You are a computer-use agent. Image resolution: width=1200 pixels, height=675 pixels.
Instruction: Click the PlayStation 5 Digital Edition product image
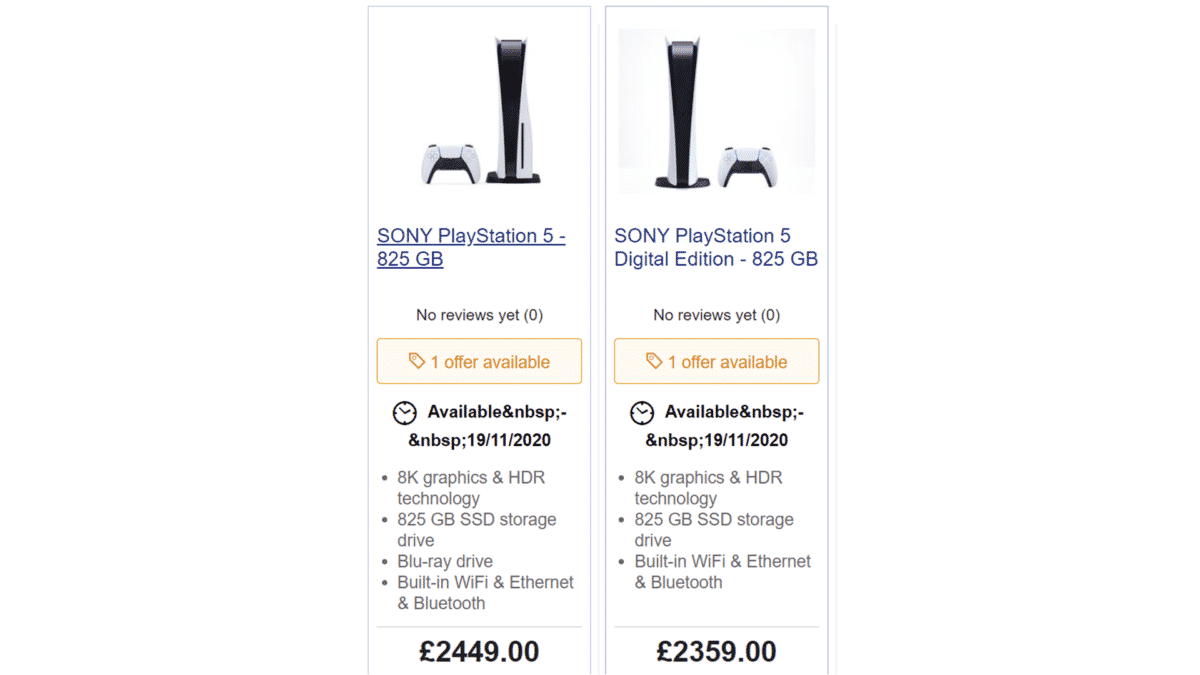coord(715,110)
